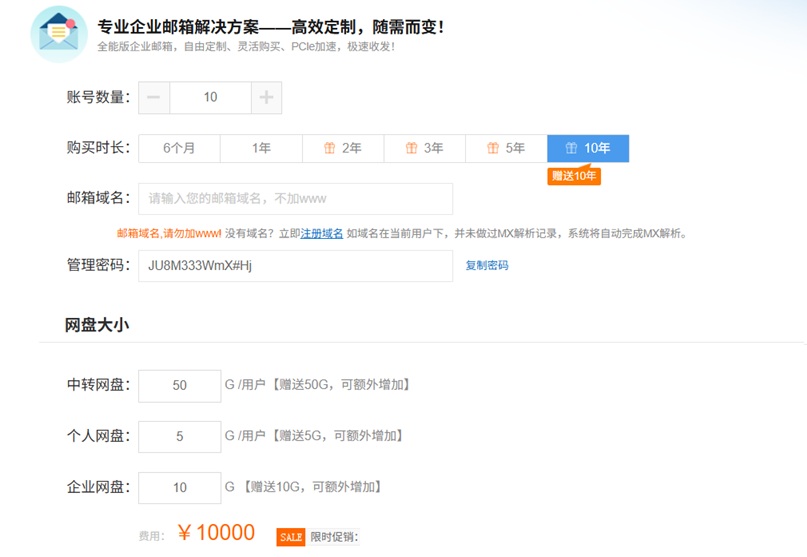This screenshot has width=807, height=557.
Task: Click the gift icon beside 3年
Action: pos(411,148)
